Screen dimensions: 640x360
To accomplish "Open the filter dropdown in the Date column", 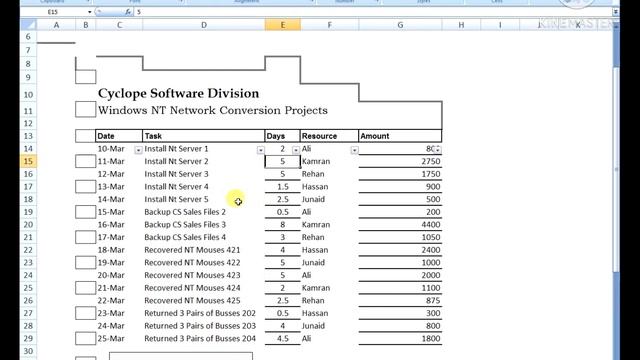I will coord(138,150).
